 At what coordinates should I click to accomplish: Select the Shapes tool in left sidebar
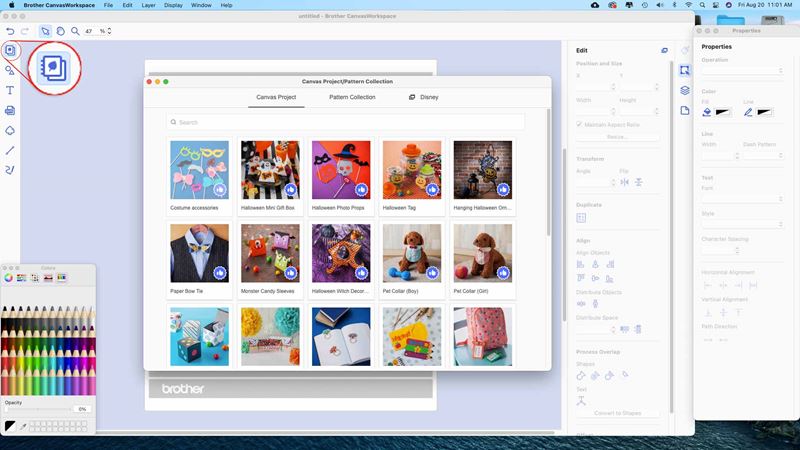pos(10,70)
